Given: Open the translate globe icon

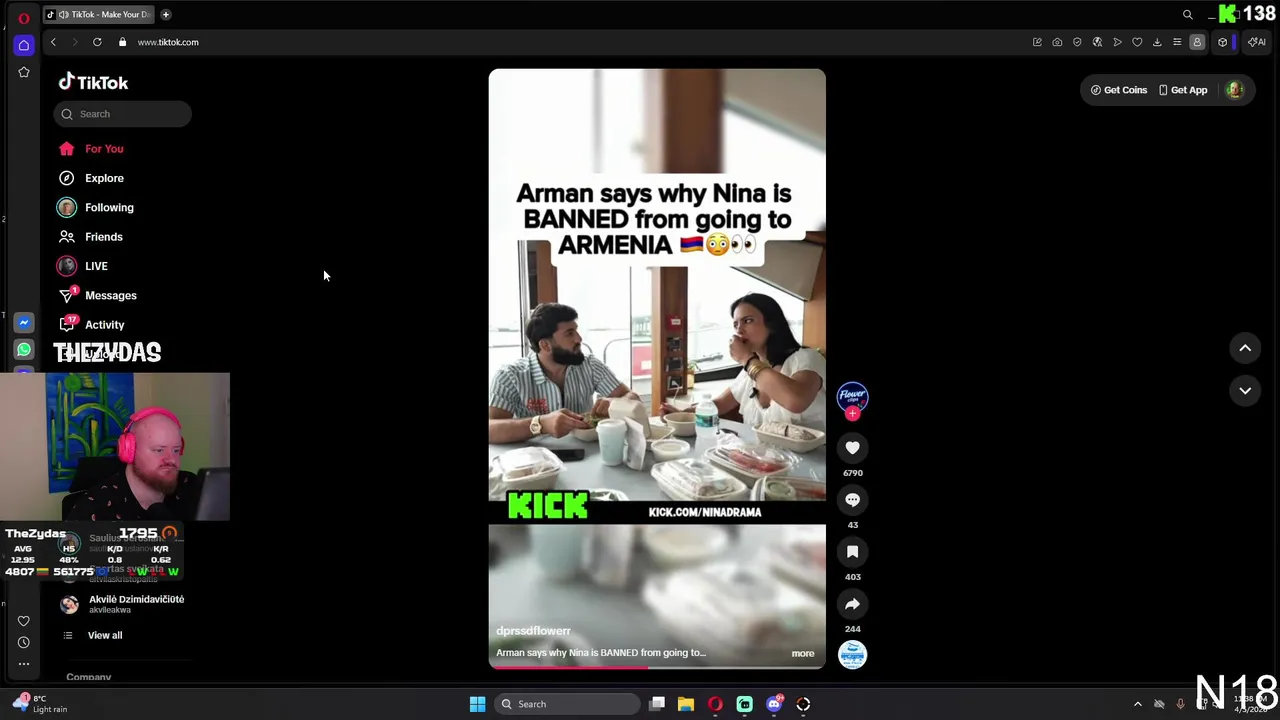Looking at the screenshot, I should pyautogui.click(x=1097, y=42).
